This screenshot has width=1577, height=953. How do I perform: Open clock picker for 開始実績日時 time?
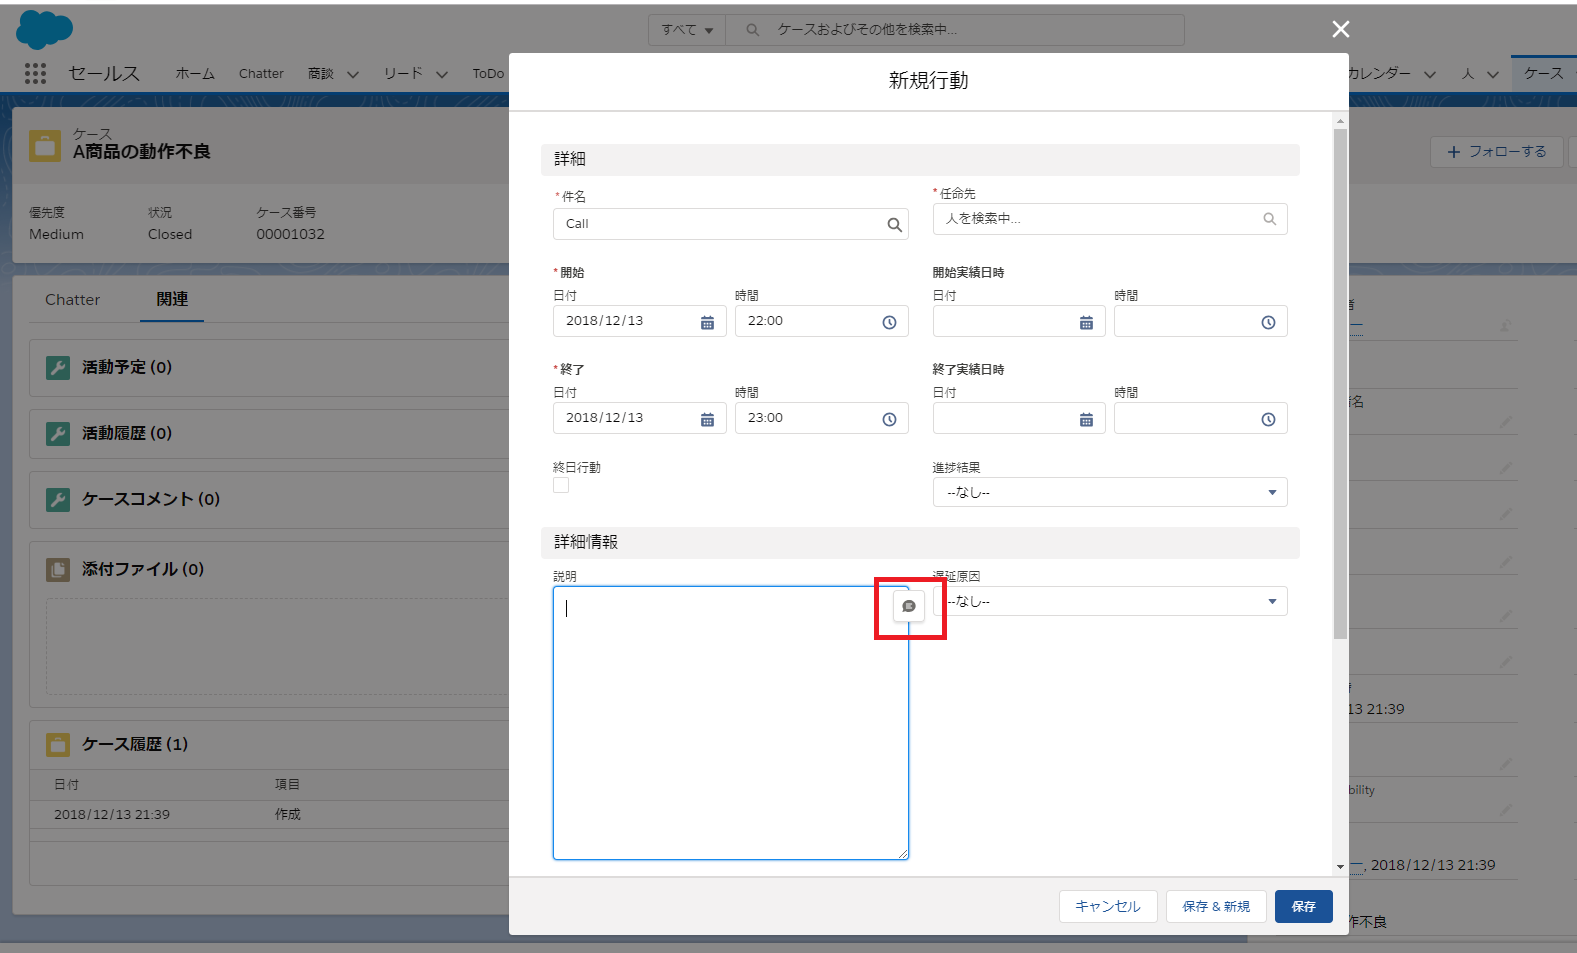[1268, 322]
